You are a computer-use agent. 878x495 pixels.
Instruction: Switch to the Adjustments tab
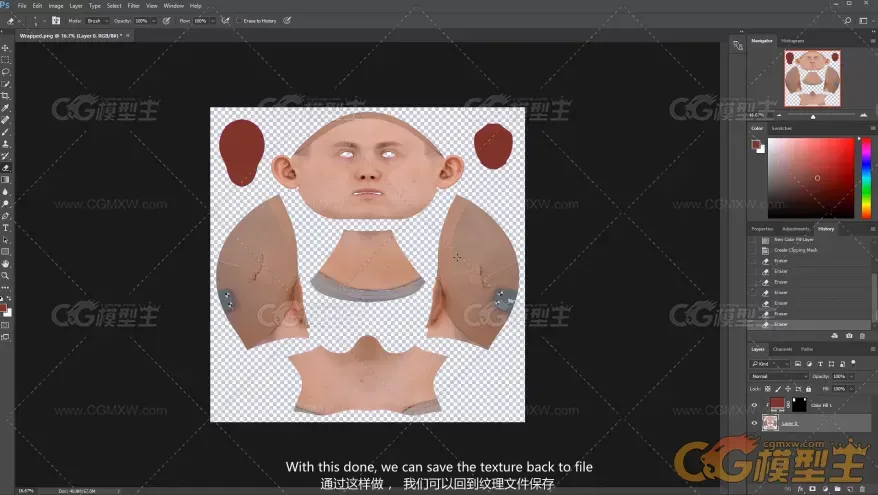coord(795,229)
